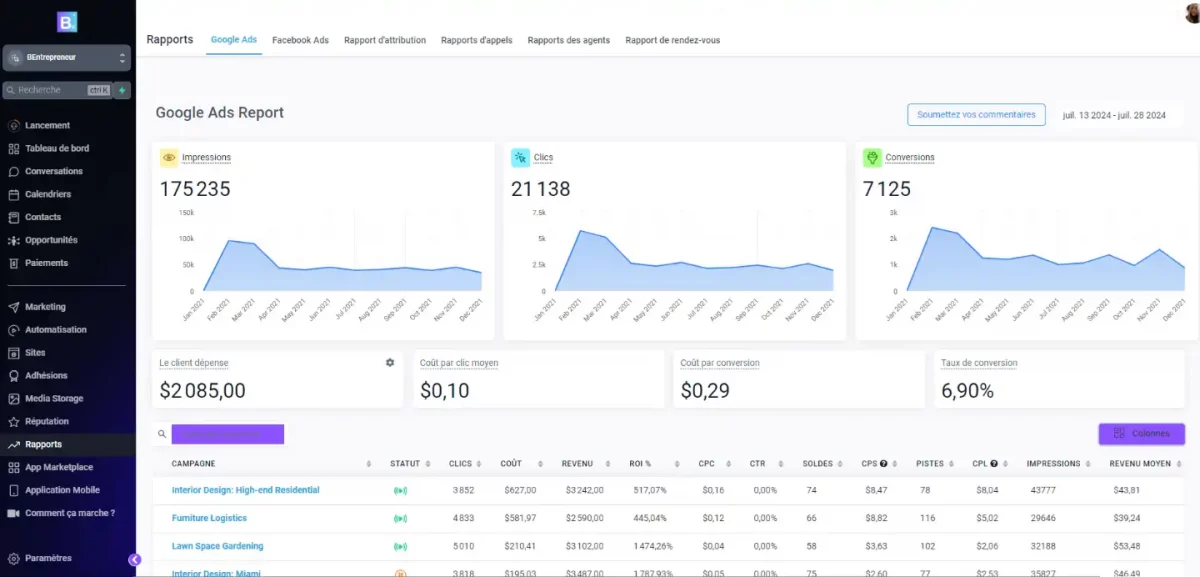This screenshot has width=1200, height=577.
Task: Open App Marketplace in the sidebar
Action: click(x=59, y=468)
